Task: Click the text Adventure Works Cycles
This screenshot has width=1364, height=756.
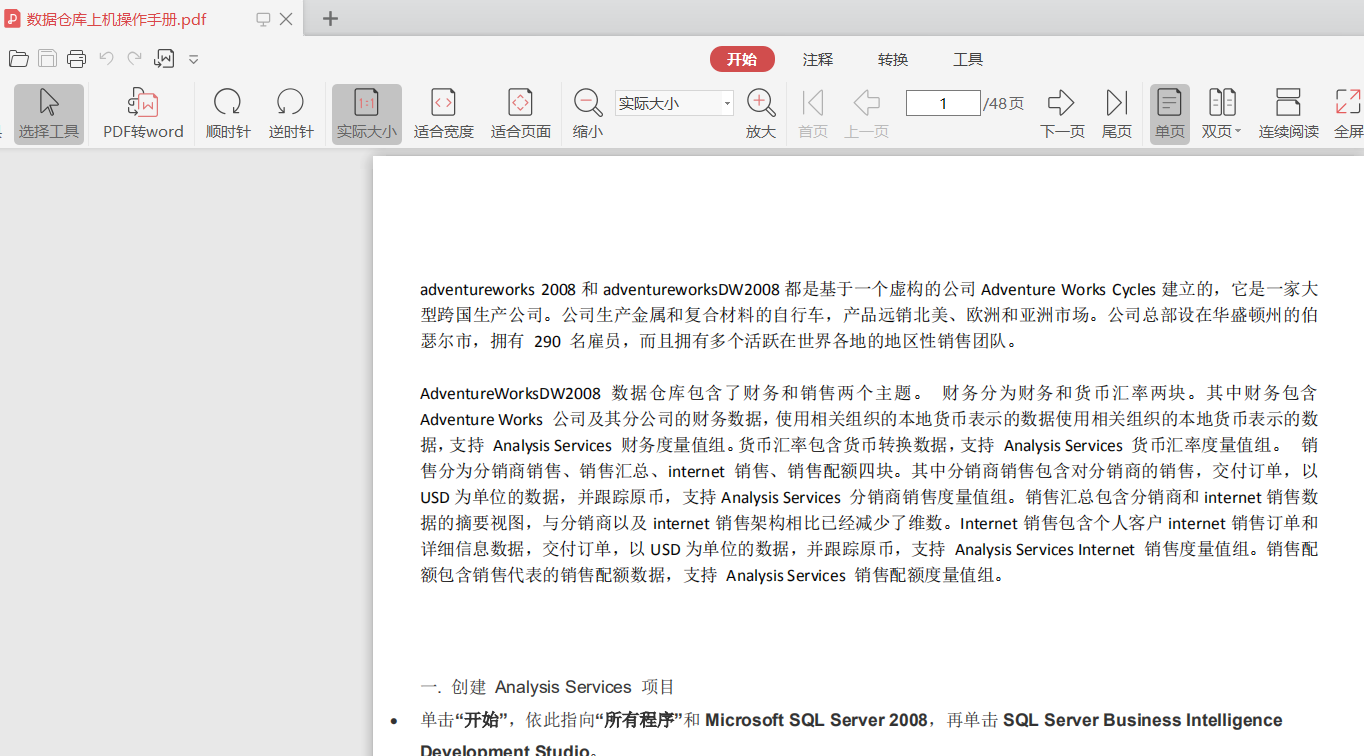Action: (x=1068, y=289)
